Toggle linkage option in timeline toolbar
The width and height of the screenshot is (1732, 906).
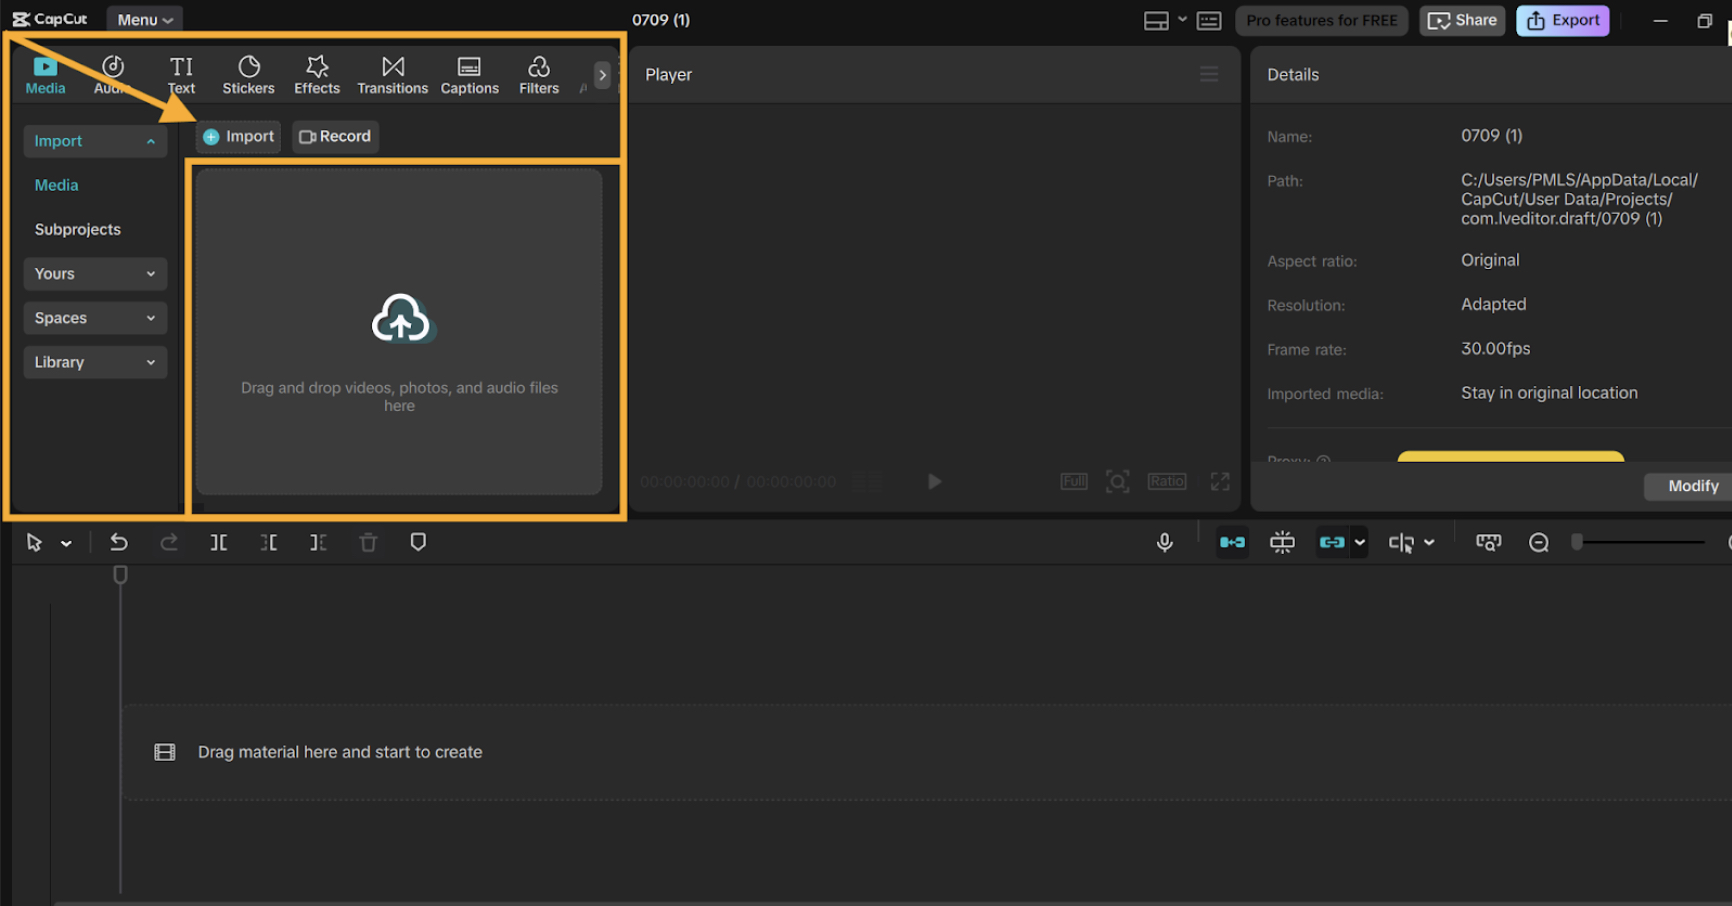[1332, 542]
